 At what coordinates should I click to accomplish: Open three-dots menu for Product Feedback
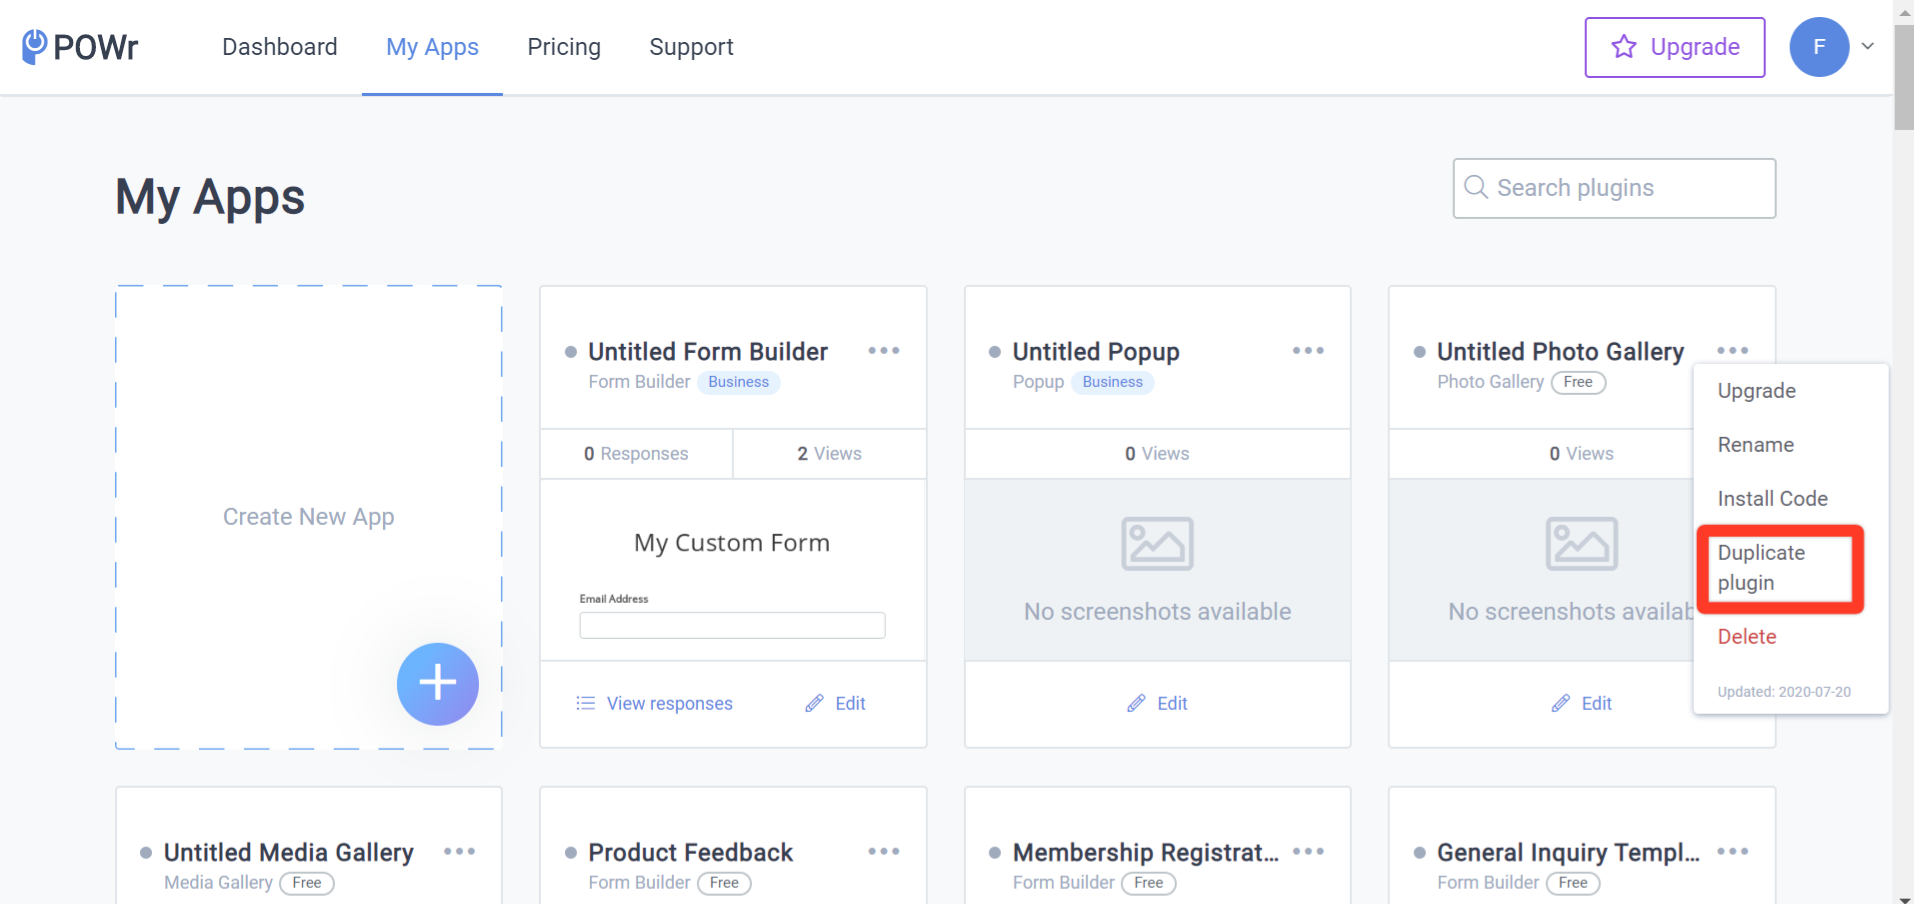coord(884,852)
